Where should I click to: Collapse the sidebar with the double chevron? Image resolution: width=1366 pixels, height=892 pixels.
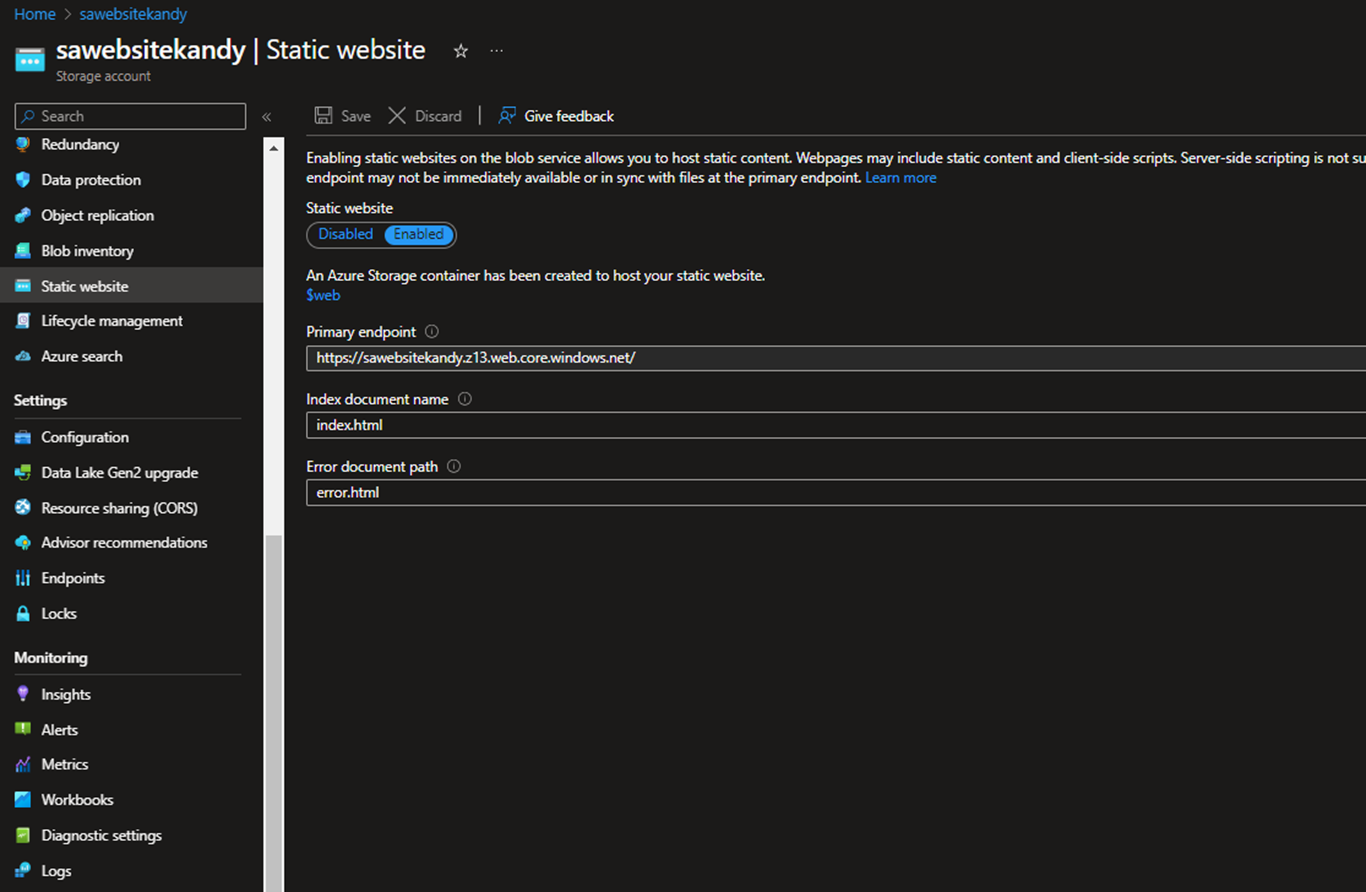267,117
